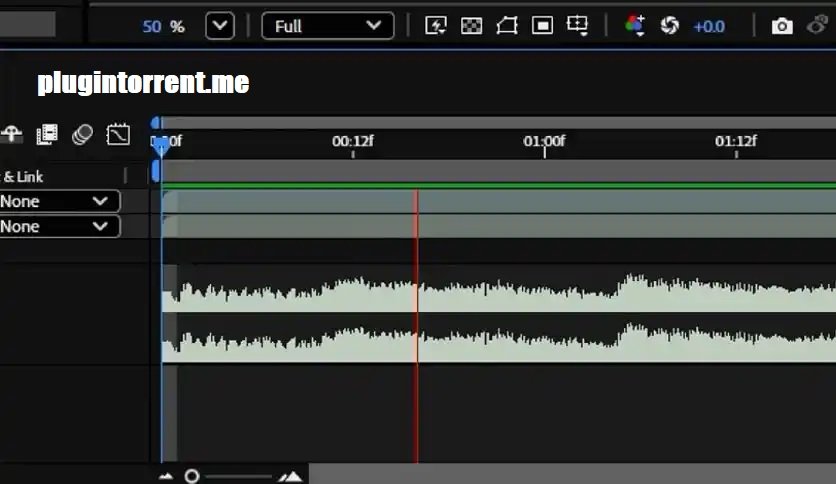836x484 pixels.
Task: Select the first layer bar in timeline
Action: [499, 201]
